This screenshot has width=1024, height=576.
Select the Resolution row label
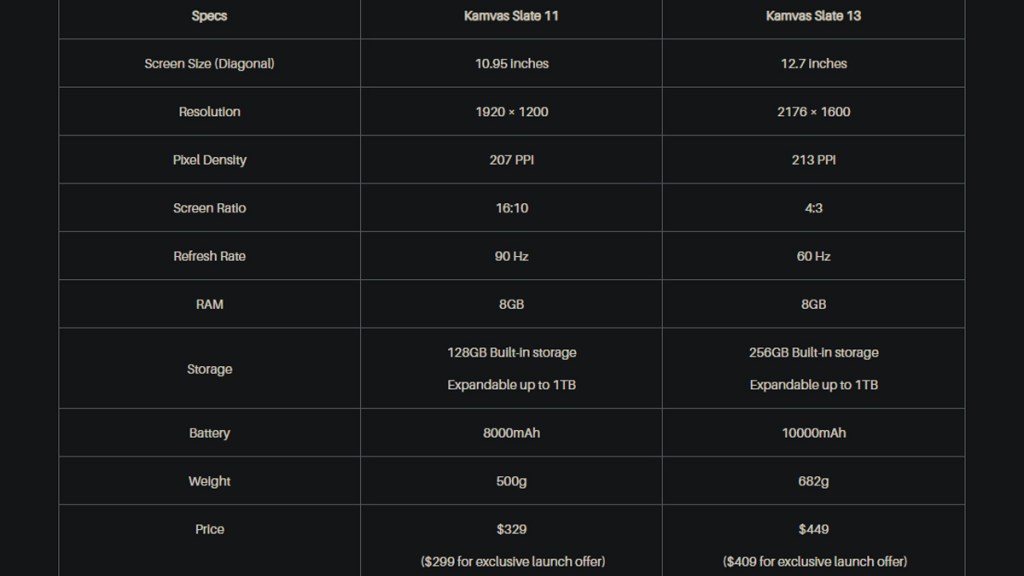tap(209, 112)
